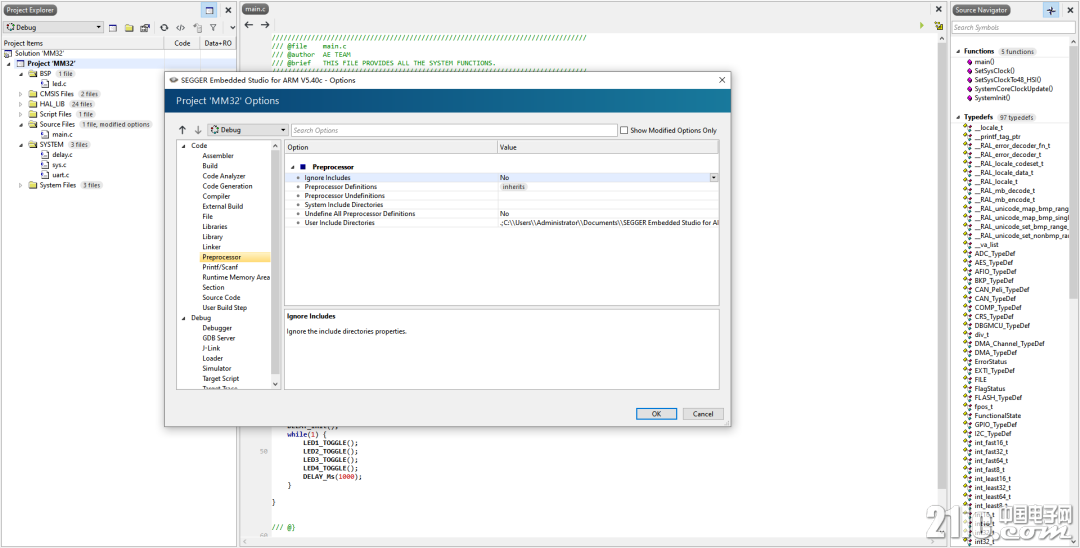
Task: Click the Option column header in the dialog
Action: pos(391,147)
